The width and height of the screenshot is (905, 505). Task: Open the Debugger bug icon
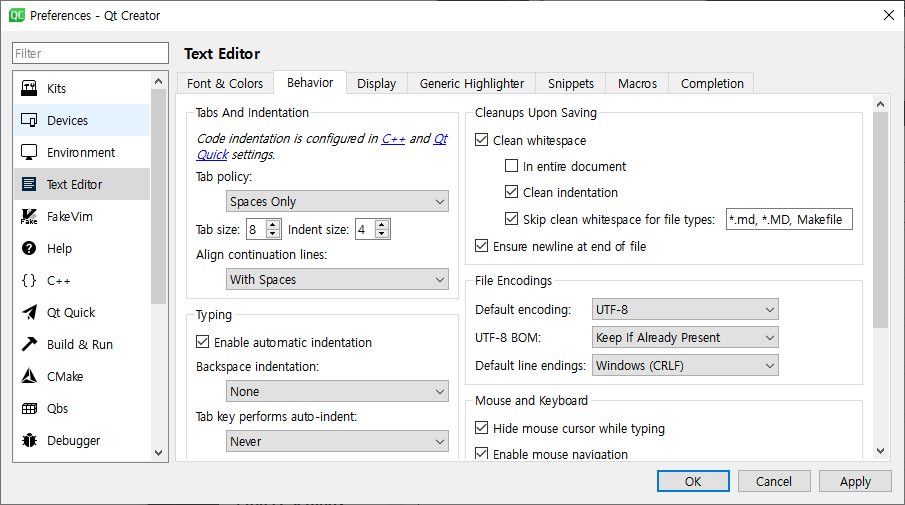29,440
